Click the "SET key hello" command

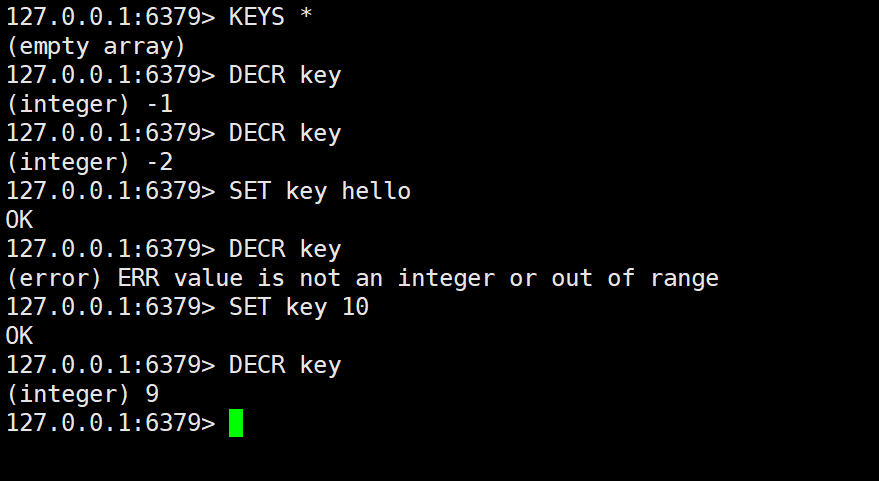[x=319, y=191]
